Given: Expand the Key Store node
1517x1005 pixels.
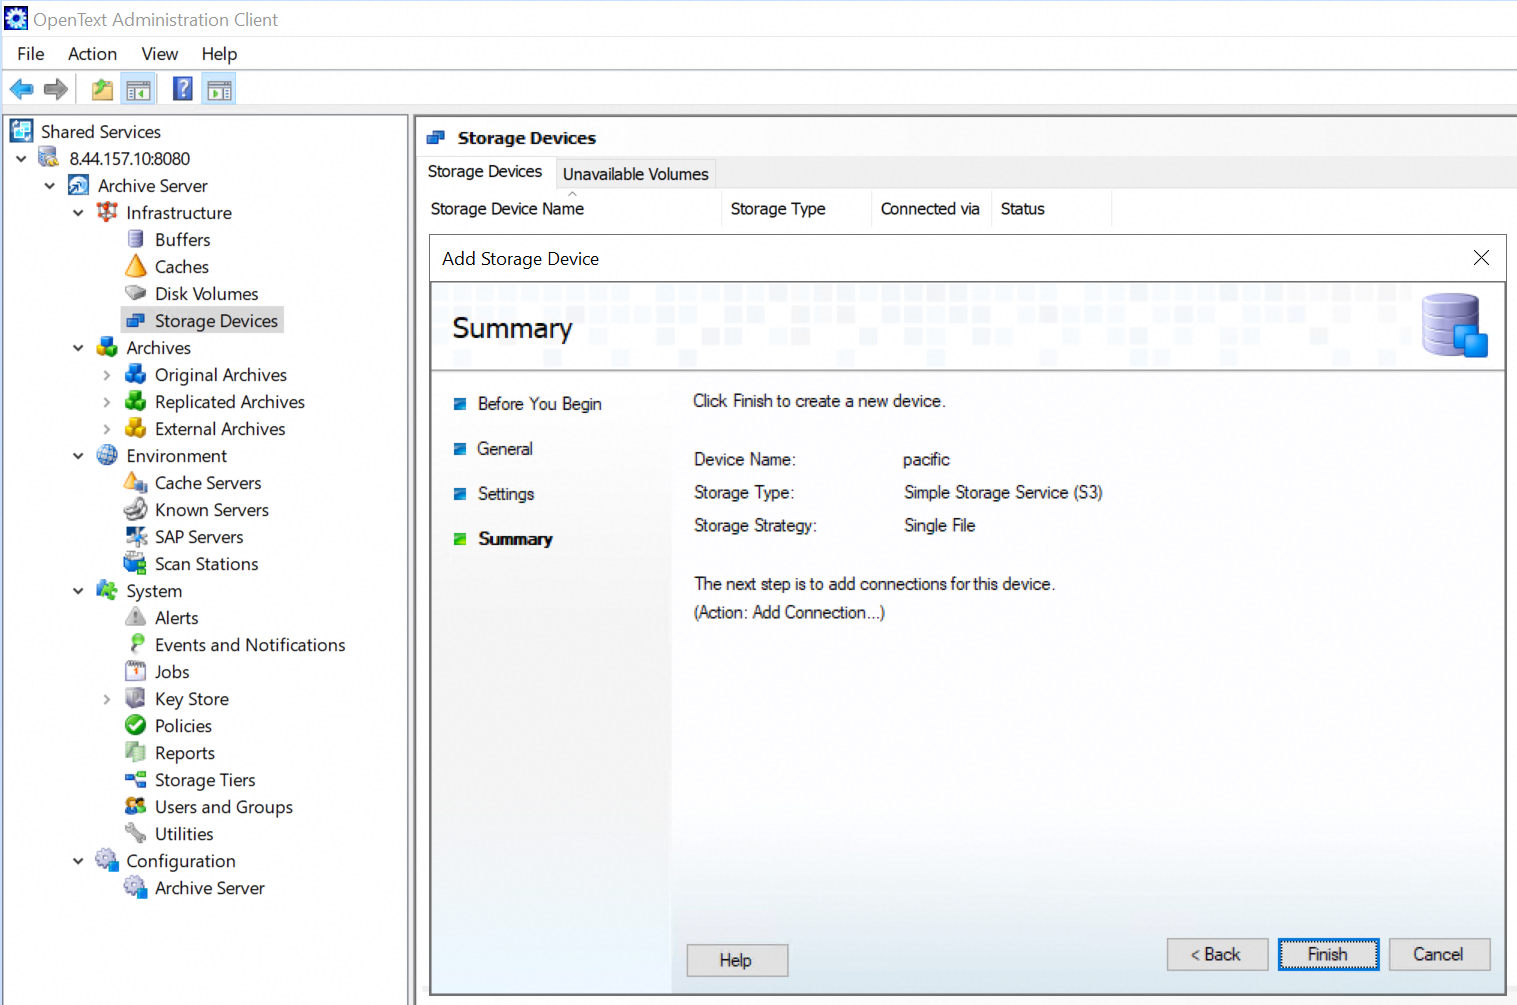Looking at the screenshot, I should pos(107,699).
